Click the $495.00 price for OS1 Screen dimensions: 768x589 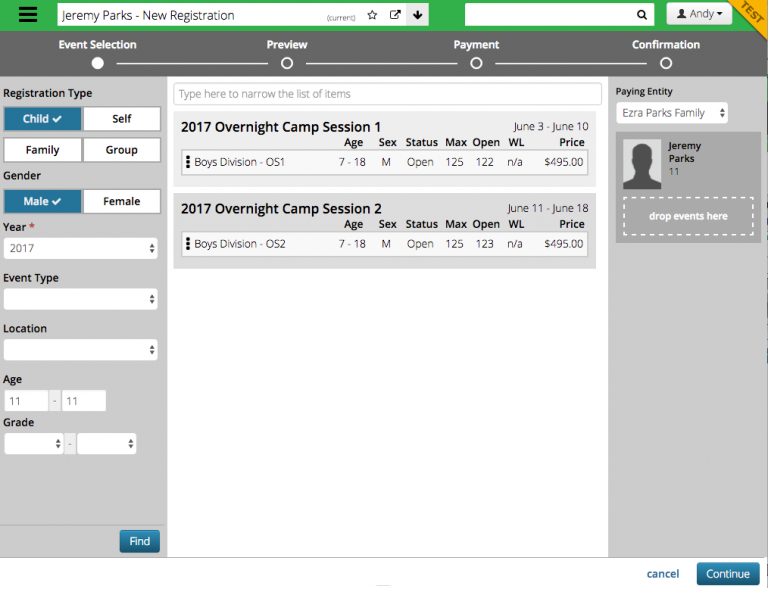[564, 162]
